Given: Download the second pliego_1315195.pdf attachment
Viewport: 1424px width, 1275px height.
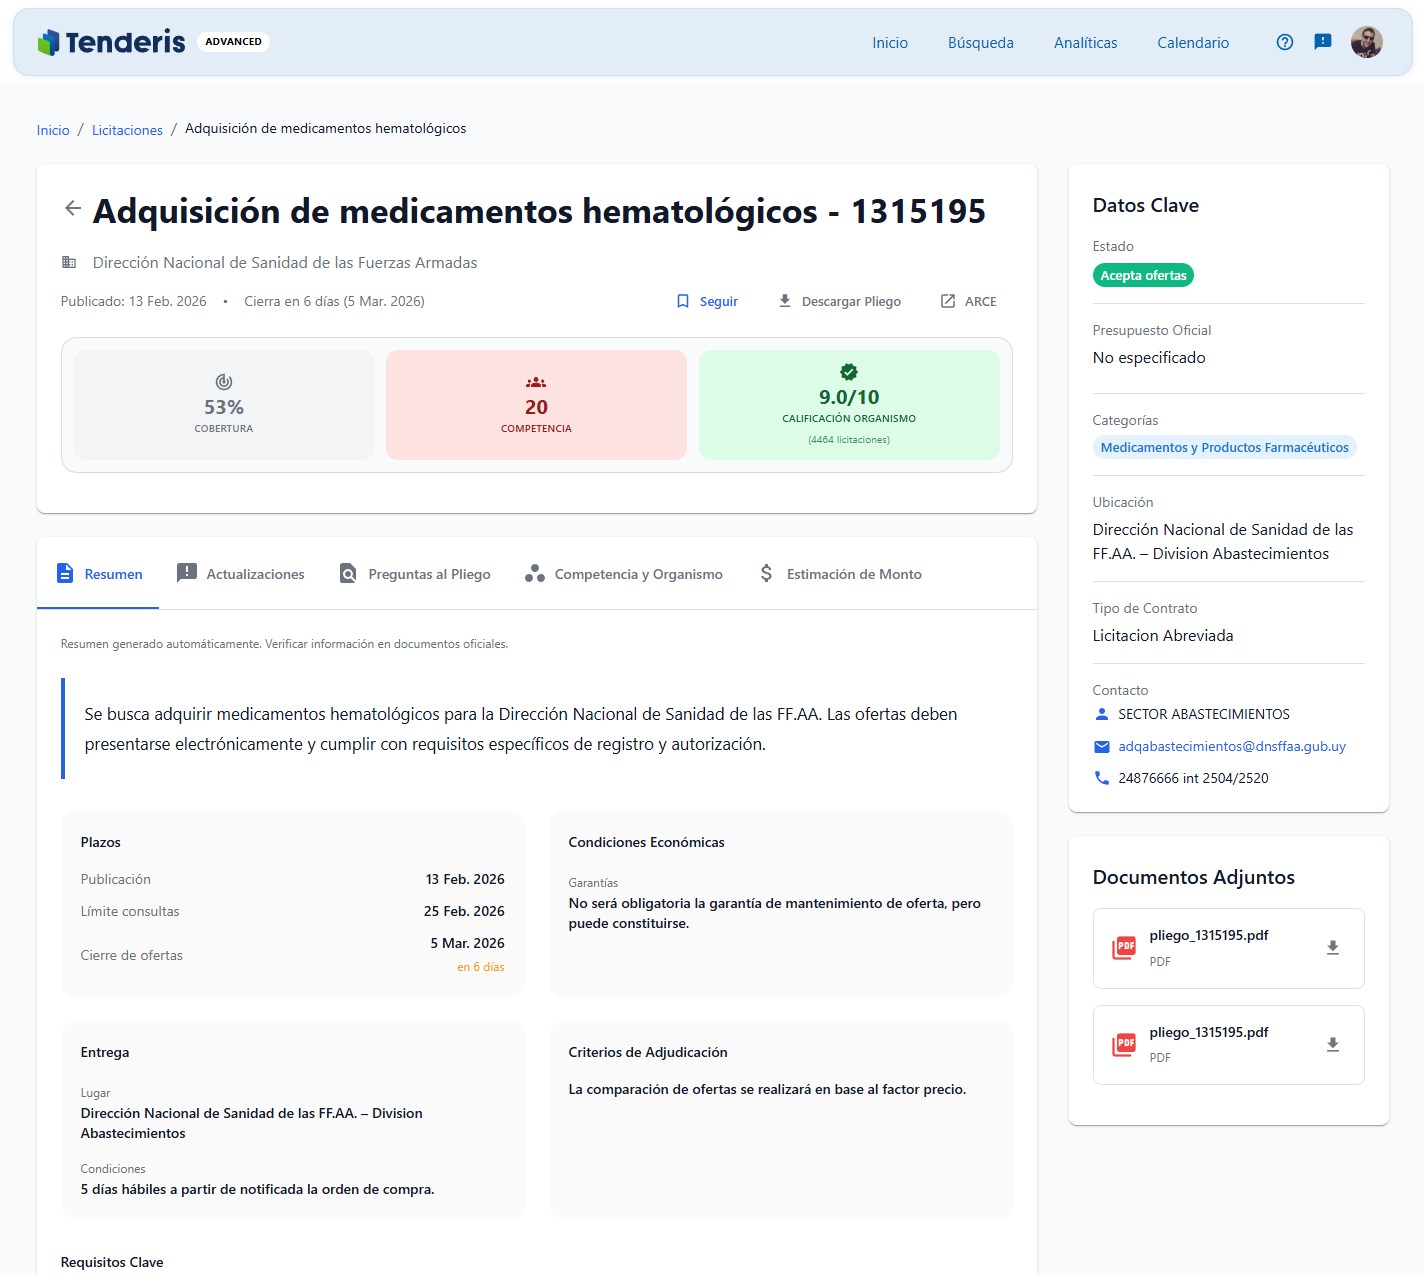Looking at the screenshot, I should tap(1332, 1045).
